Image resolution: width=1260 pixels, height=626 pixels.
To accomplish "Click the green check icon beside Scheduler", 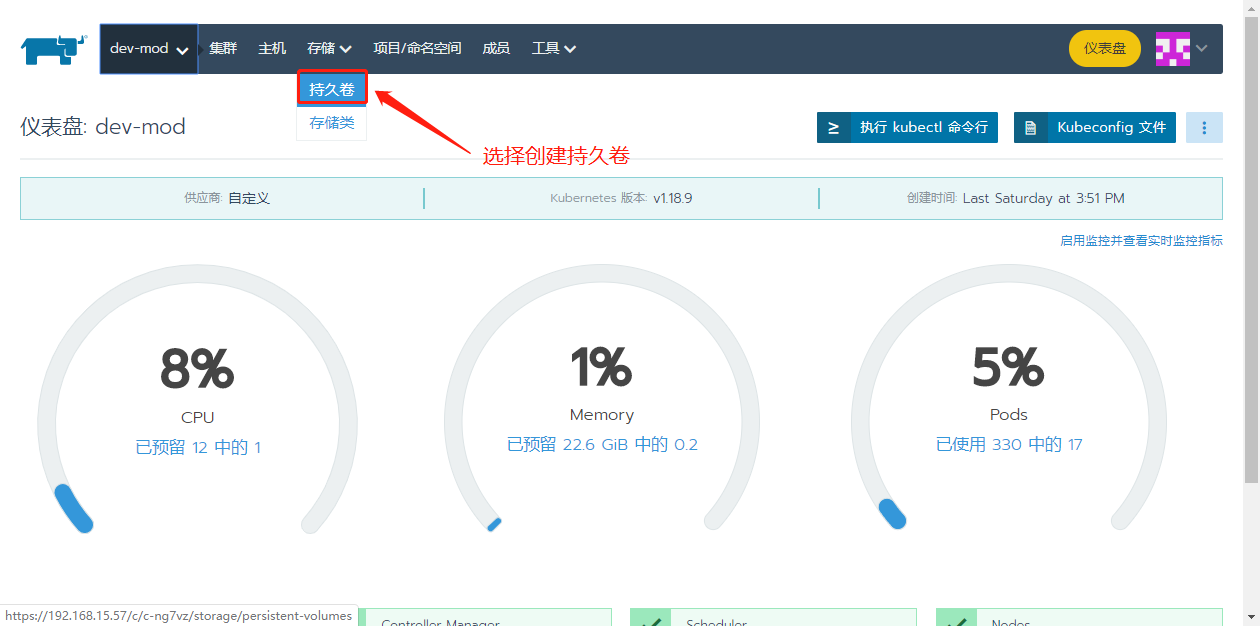I will coord(651,622).
